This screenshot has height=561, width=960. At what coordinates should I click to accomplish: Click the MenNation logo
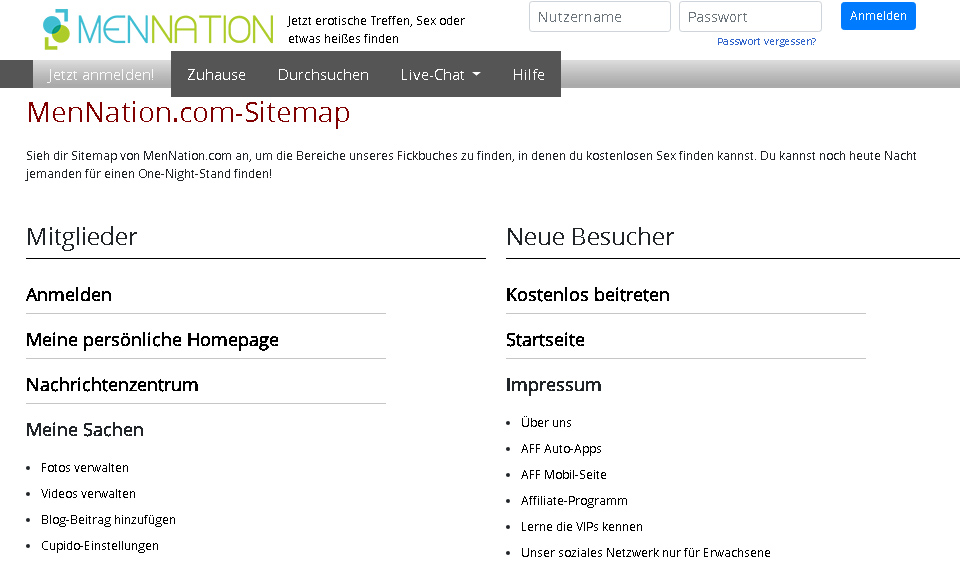pyautogui.click(x=158, y=29)
